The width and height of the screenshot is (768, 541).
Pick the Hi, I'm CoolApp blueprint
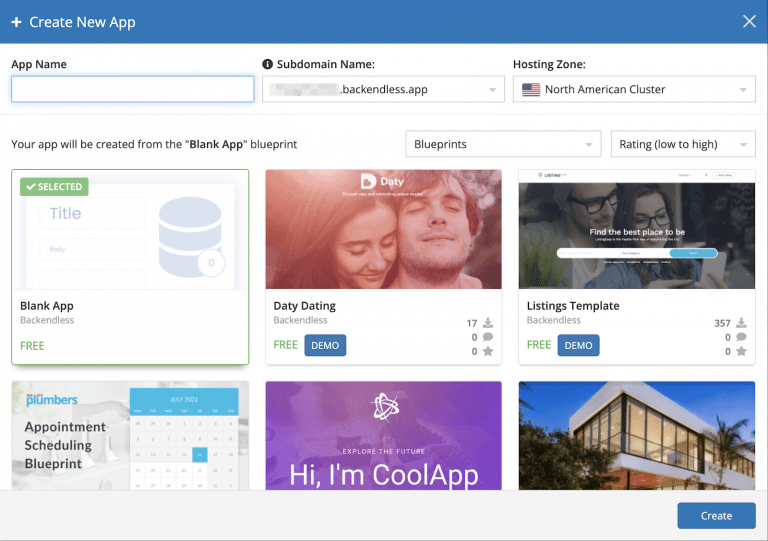click(x=383, y=436)
